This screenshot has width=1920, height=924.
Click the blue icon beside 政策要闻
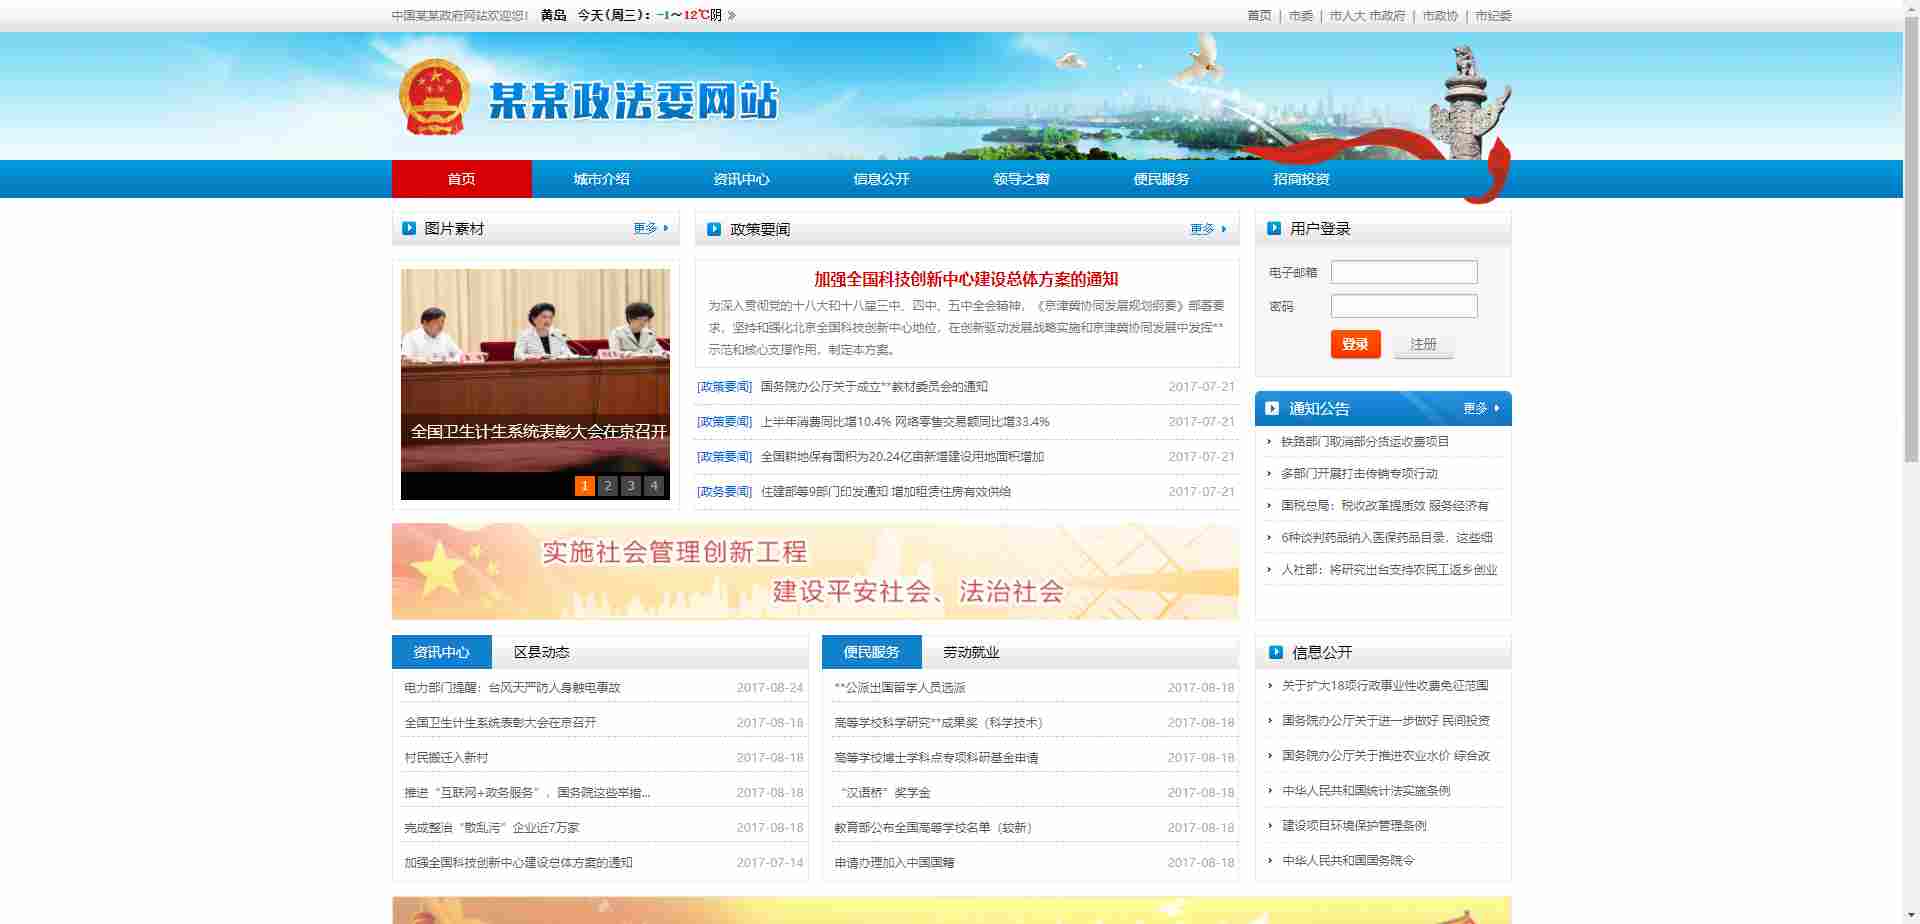714,229
